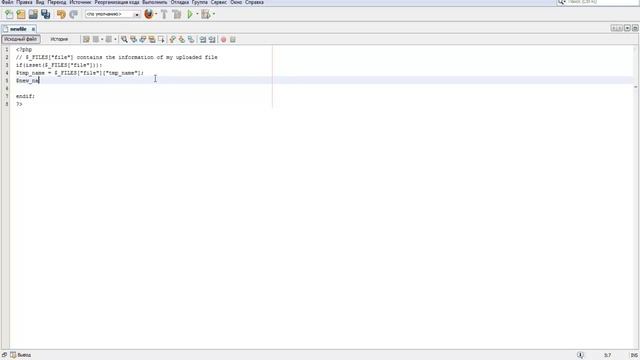
Task: Open dropdown beside editor Back icon
Action: (x=102, y=39)
